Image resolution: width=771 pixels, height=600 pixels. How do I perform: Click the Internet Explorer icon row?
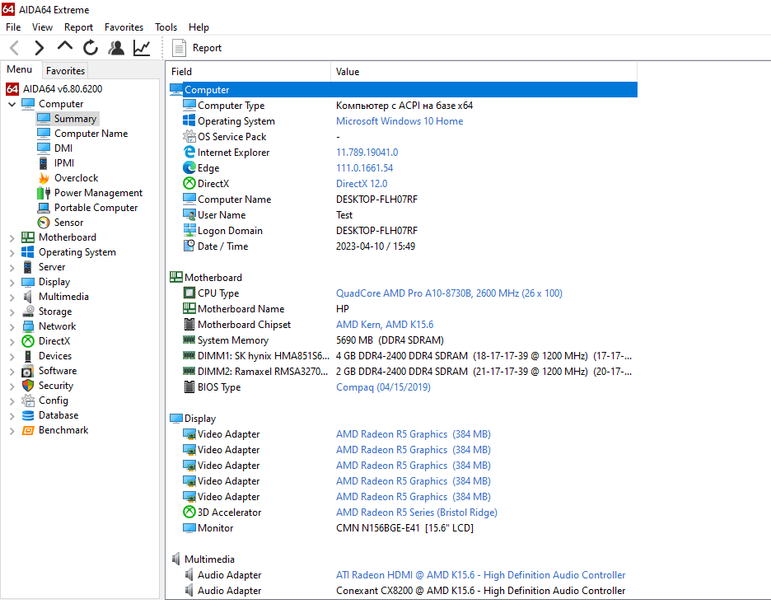coord(189,152)
